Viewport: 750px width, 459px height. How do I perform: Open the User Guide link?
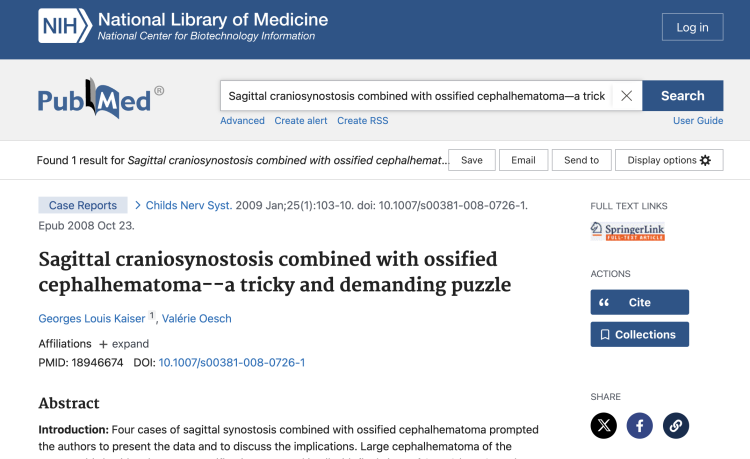click(x=698, y=121)
